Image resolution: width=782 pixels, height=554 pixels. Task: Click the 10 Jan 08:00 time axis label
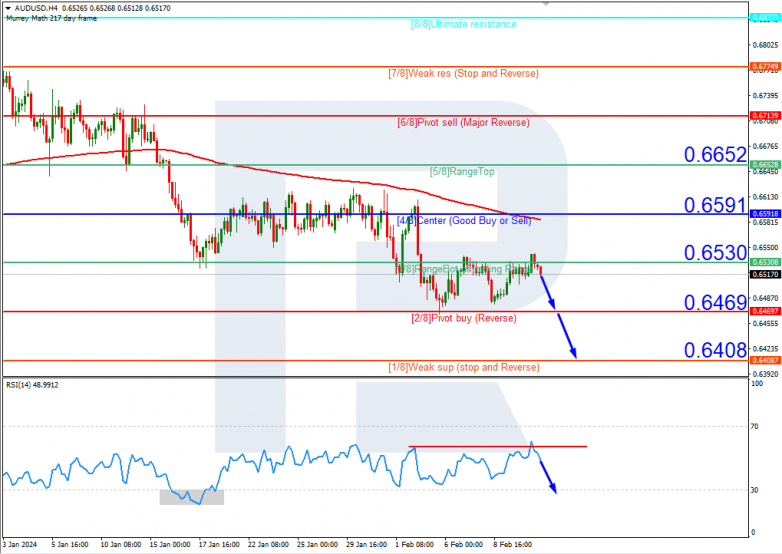point(121,545)
